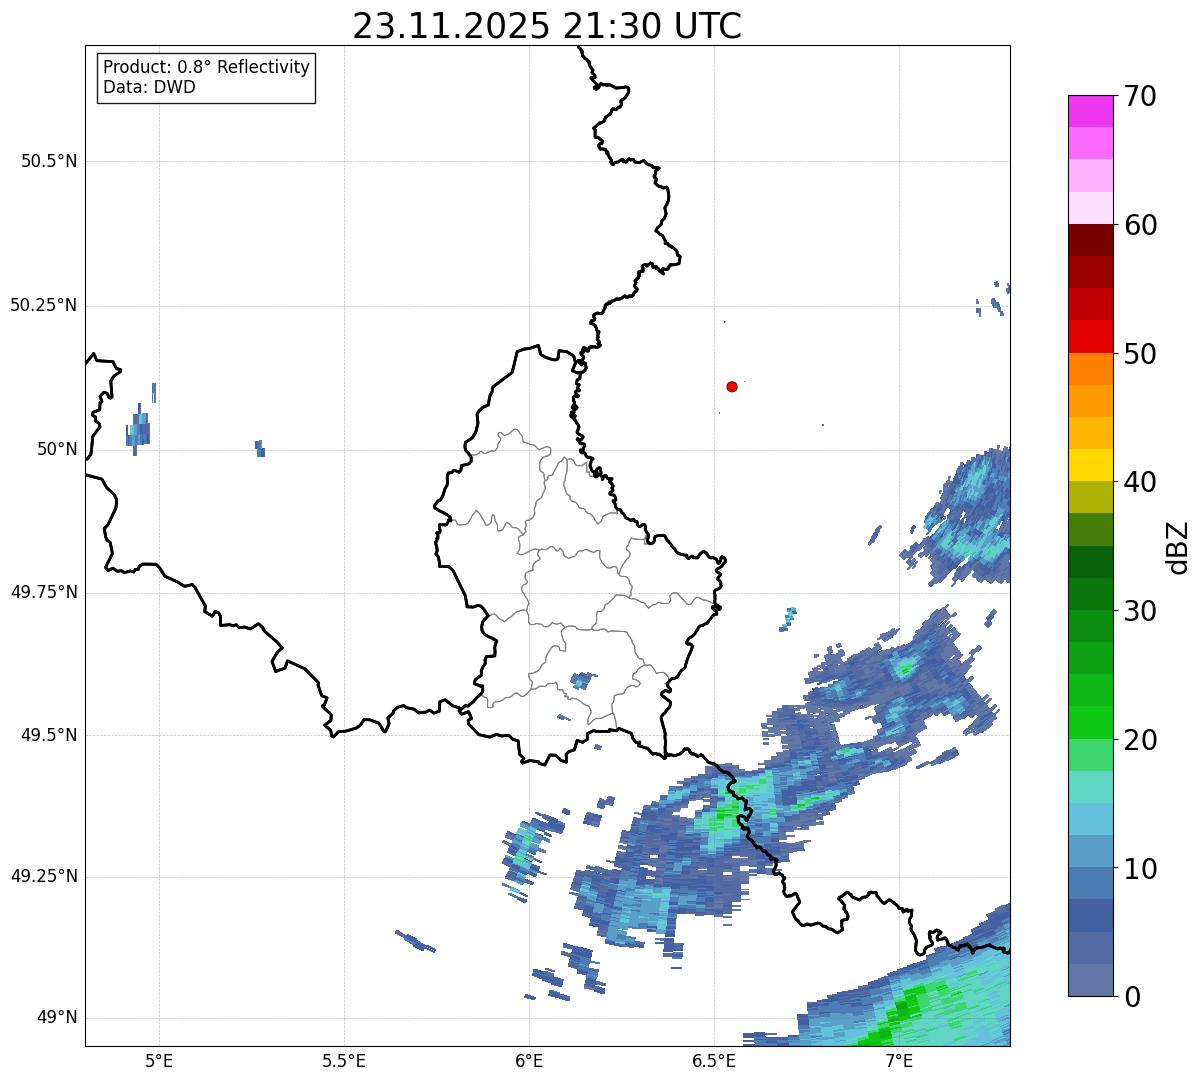
Task: Click the '50.5°N' latitude label
Action: tap(49, 161)
